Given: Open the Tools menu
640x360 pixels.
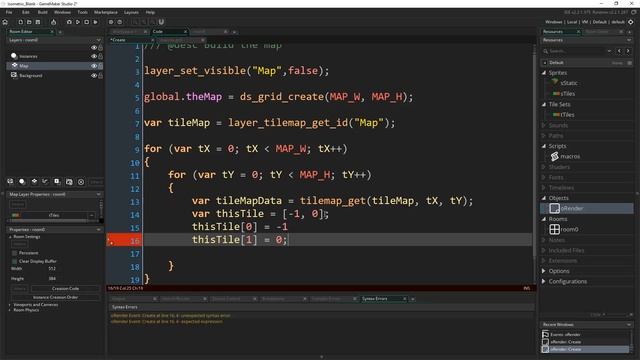Looking at the screenshot, I should 82,12.
